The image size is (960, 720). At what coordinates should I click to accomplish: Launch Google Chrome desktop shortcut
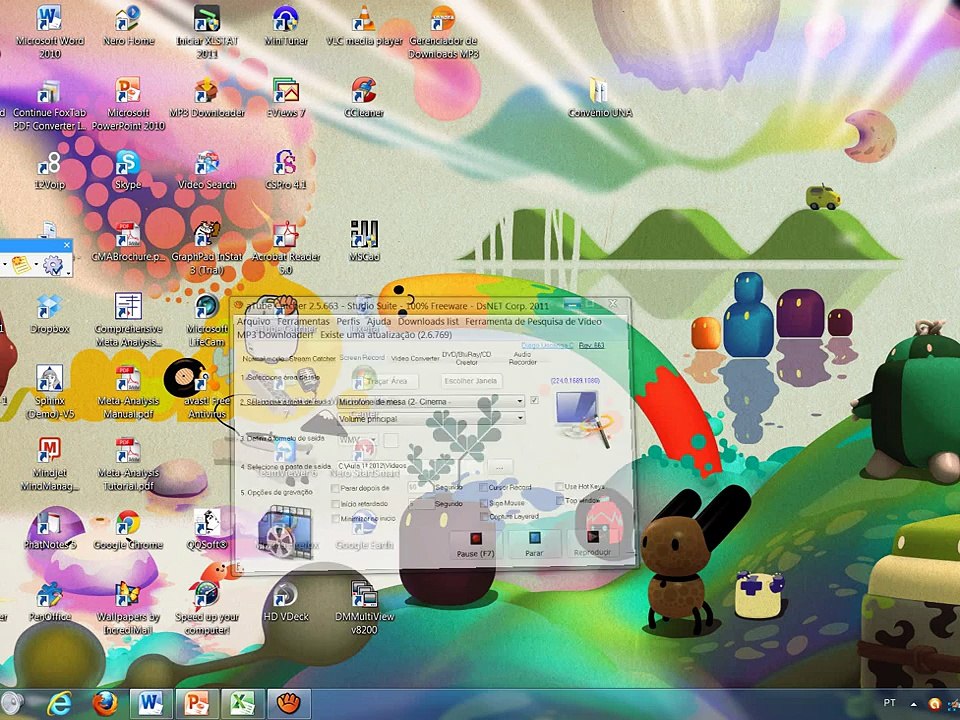(129, 530)
